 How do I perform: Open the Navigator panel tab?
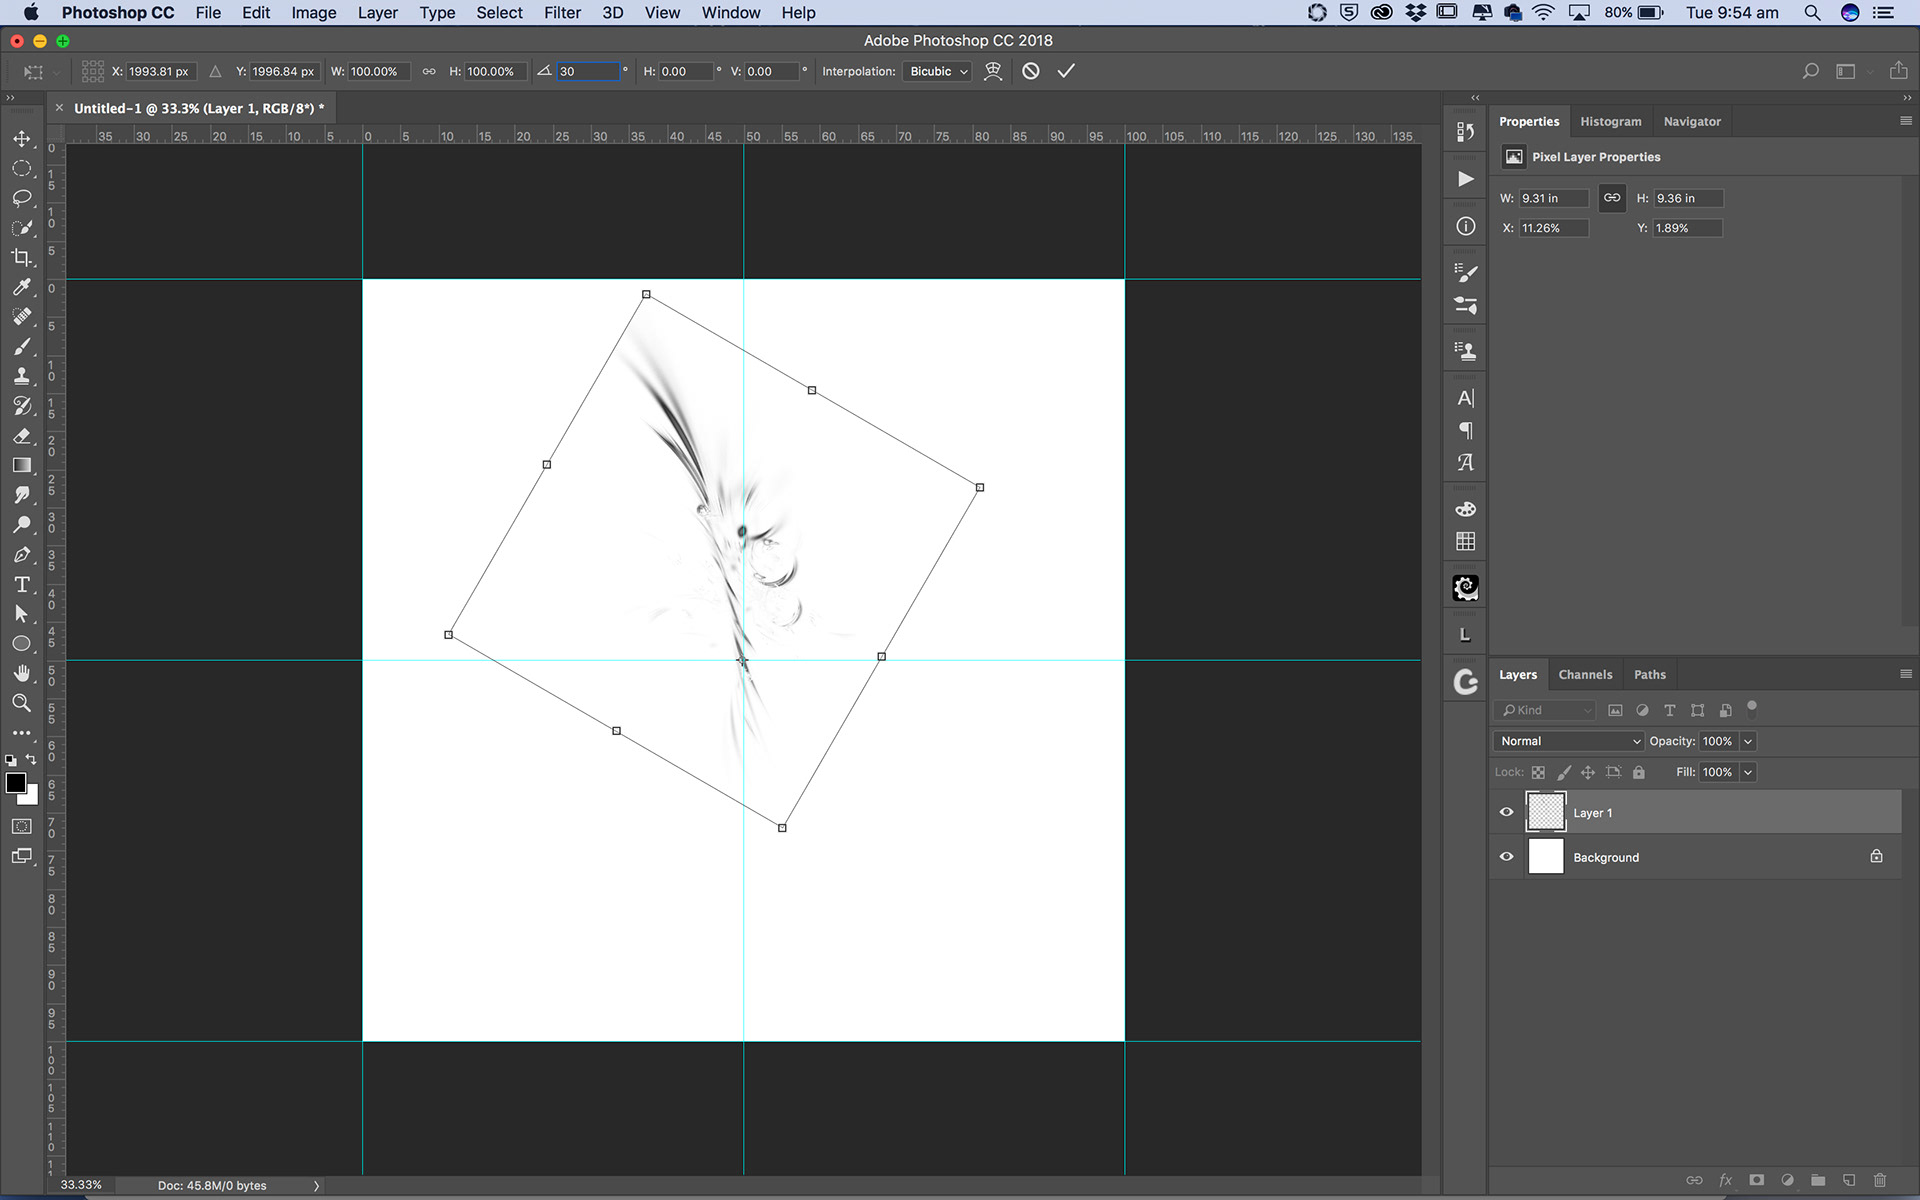[1692, 122]
